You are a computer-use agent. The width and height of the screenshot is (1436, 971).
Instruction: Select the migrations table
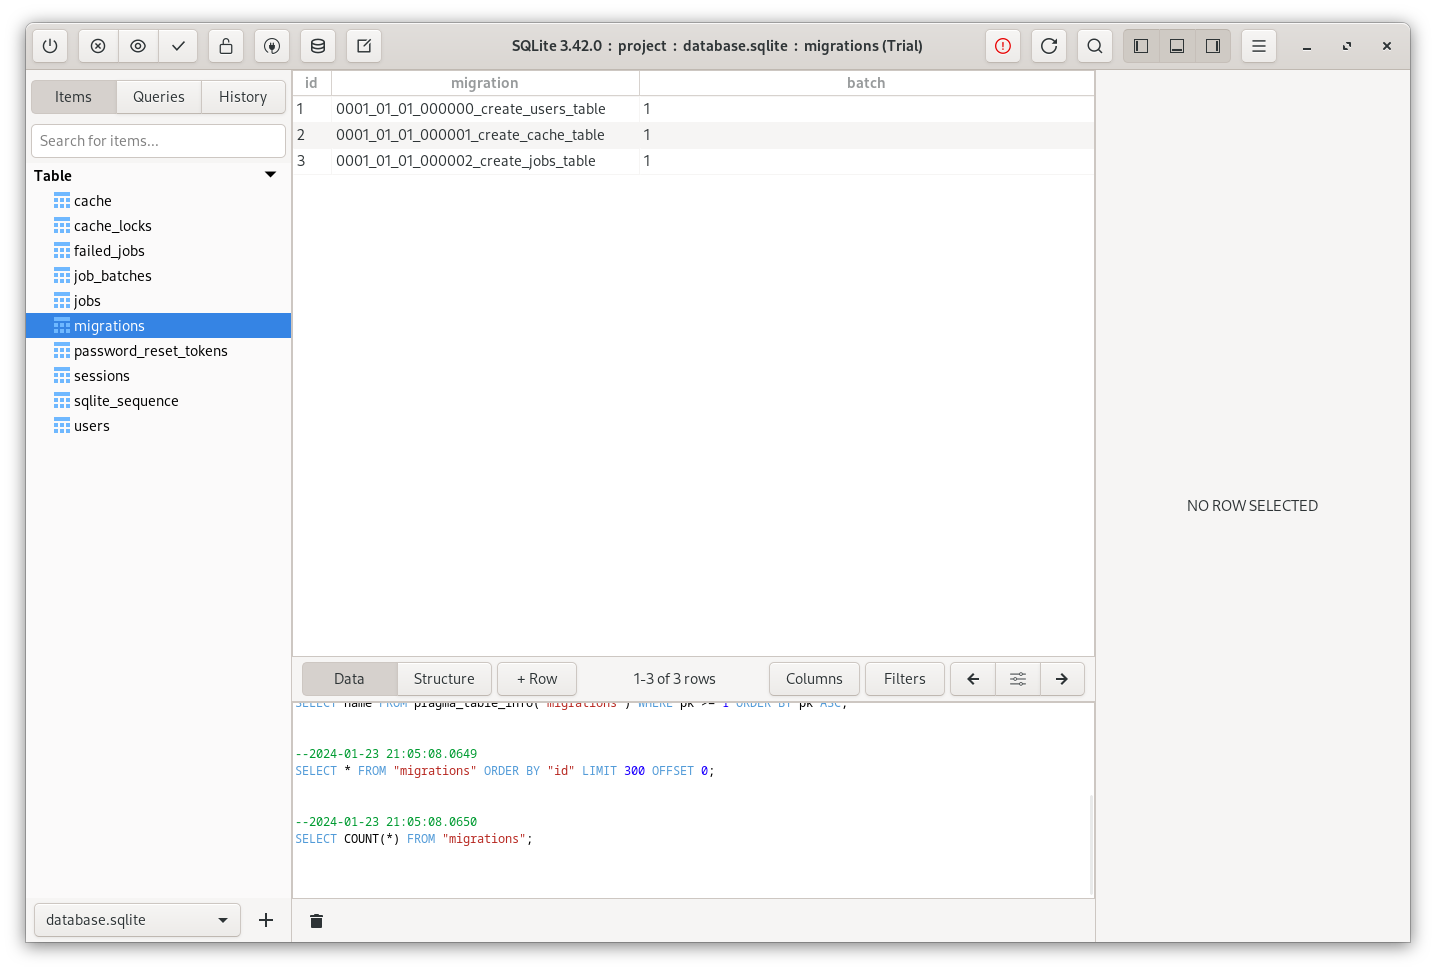point(158,326)
